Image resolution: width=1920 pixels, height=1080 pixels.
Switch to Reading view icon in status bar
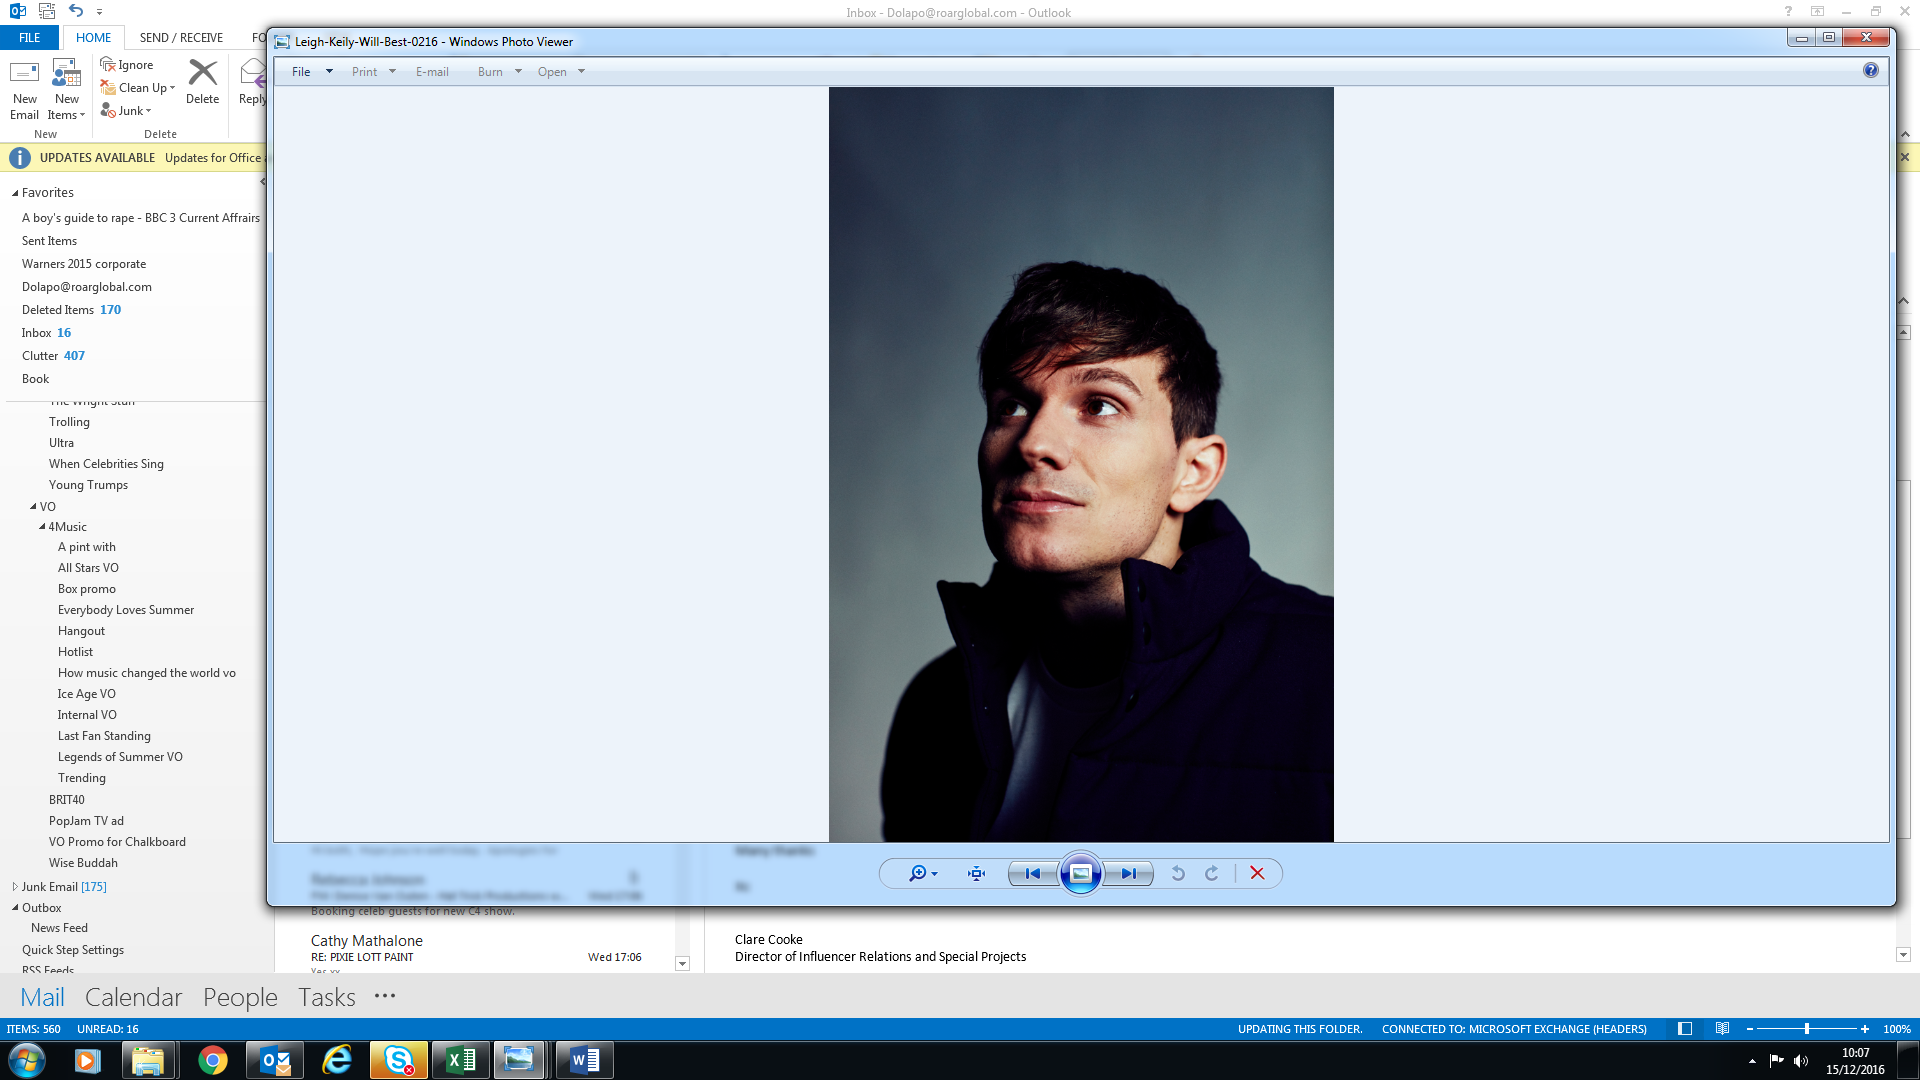(x=1722, y=1029)
